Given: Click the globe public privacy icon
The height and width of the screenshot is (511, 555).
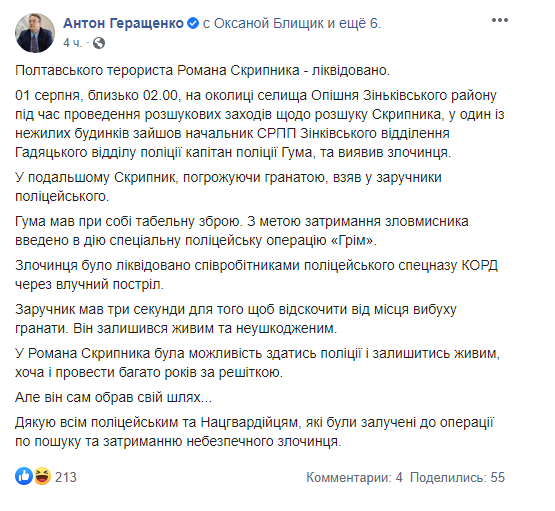Looking at the screenshot, I should tap(99, 43).
